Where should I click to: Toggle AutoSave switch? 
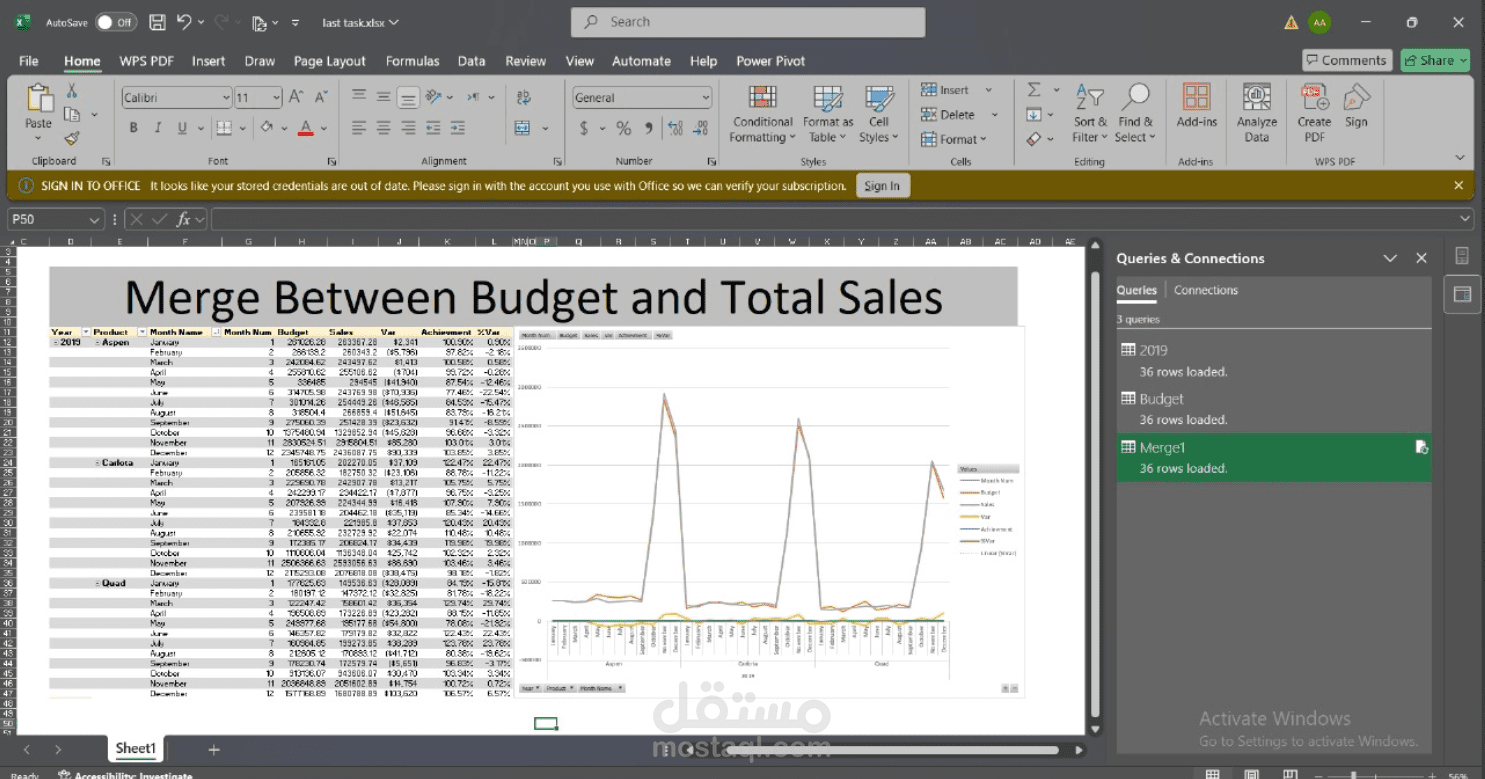click(117, 22)
